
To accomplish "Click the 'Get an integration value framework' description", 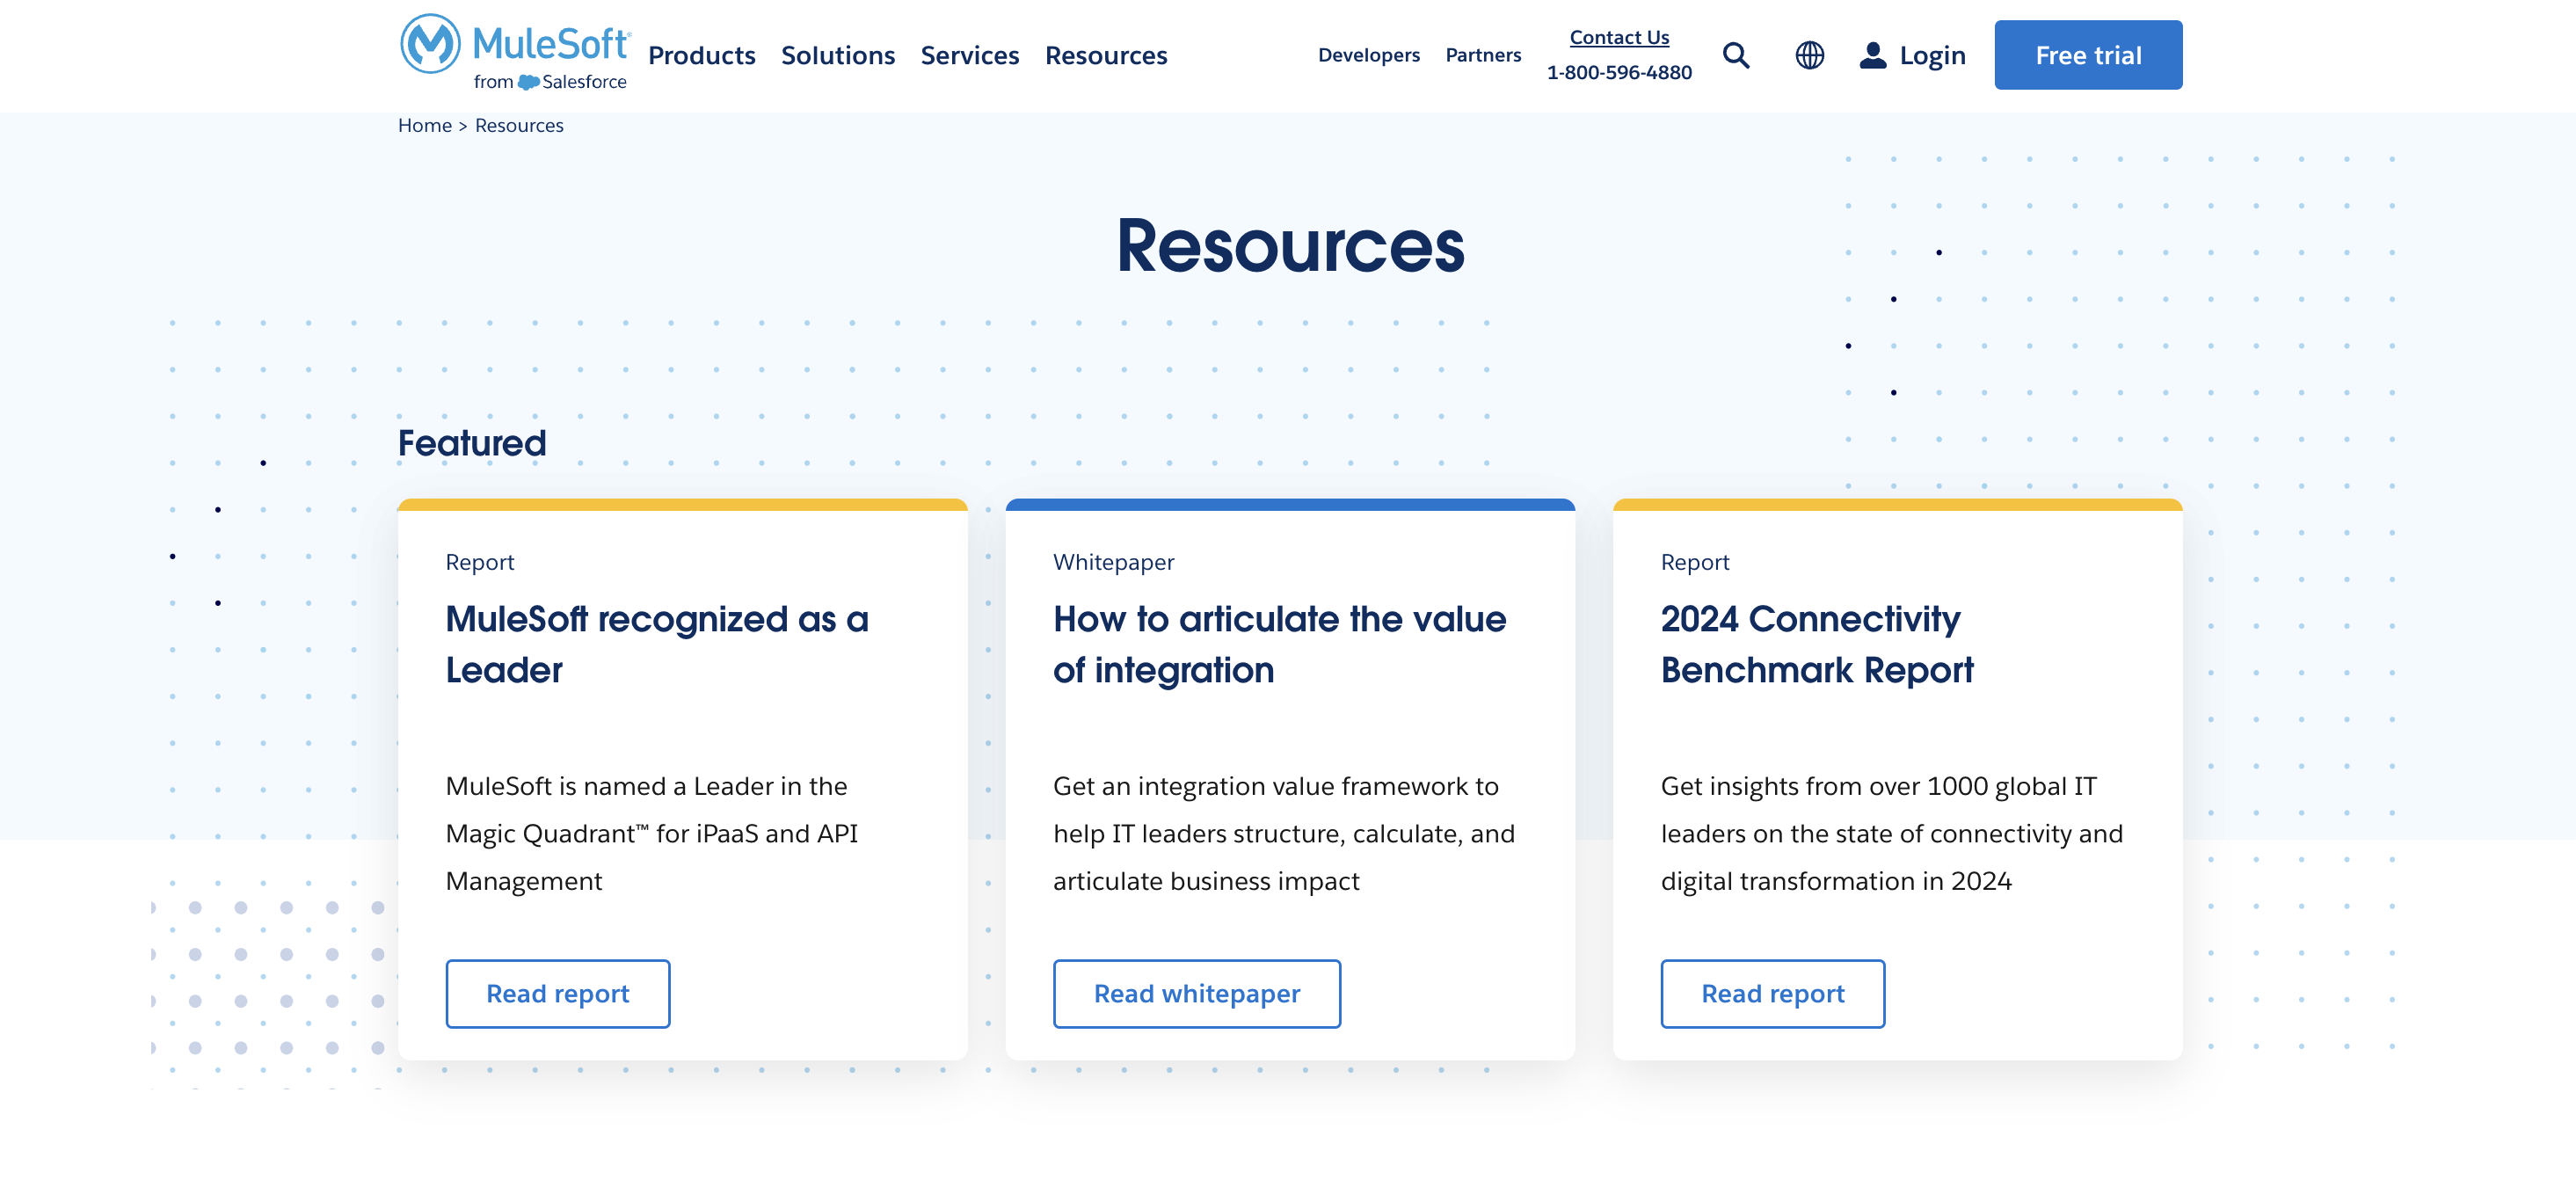I will tap(1284, 833).
